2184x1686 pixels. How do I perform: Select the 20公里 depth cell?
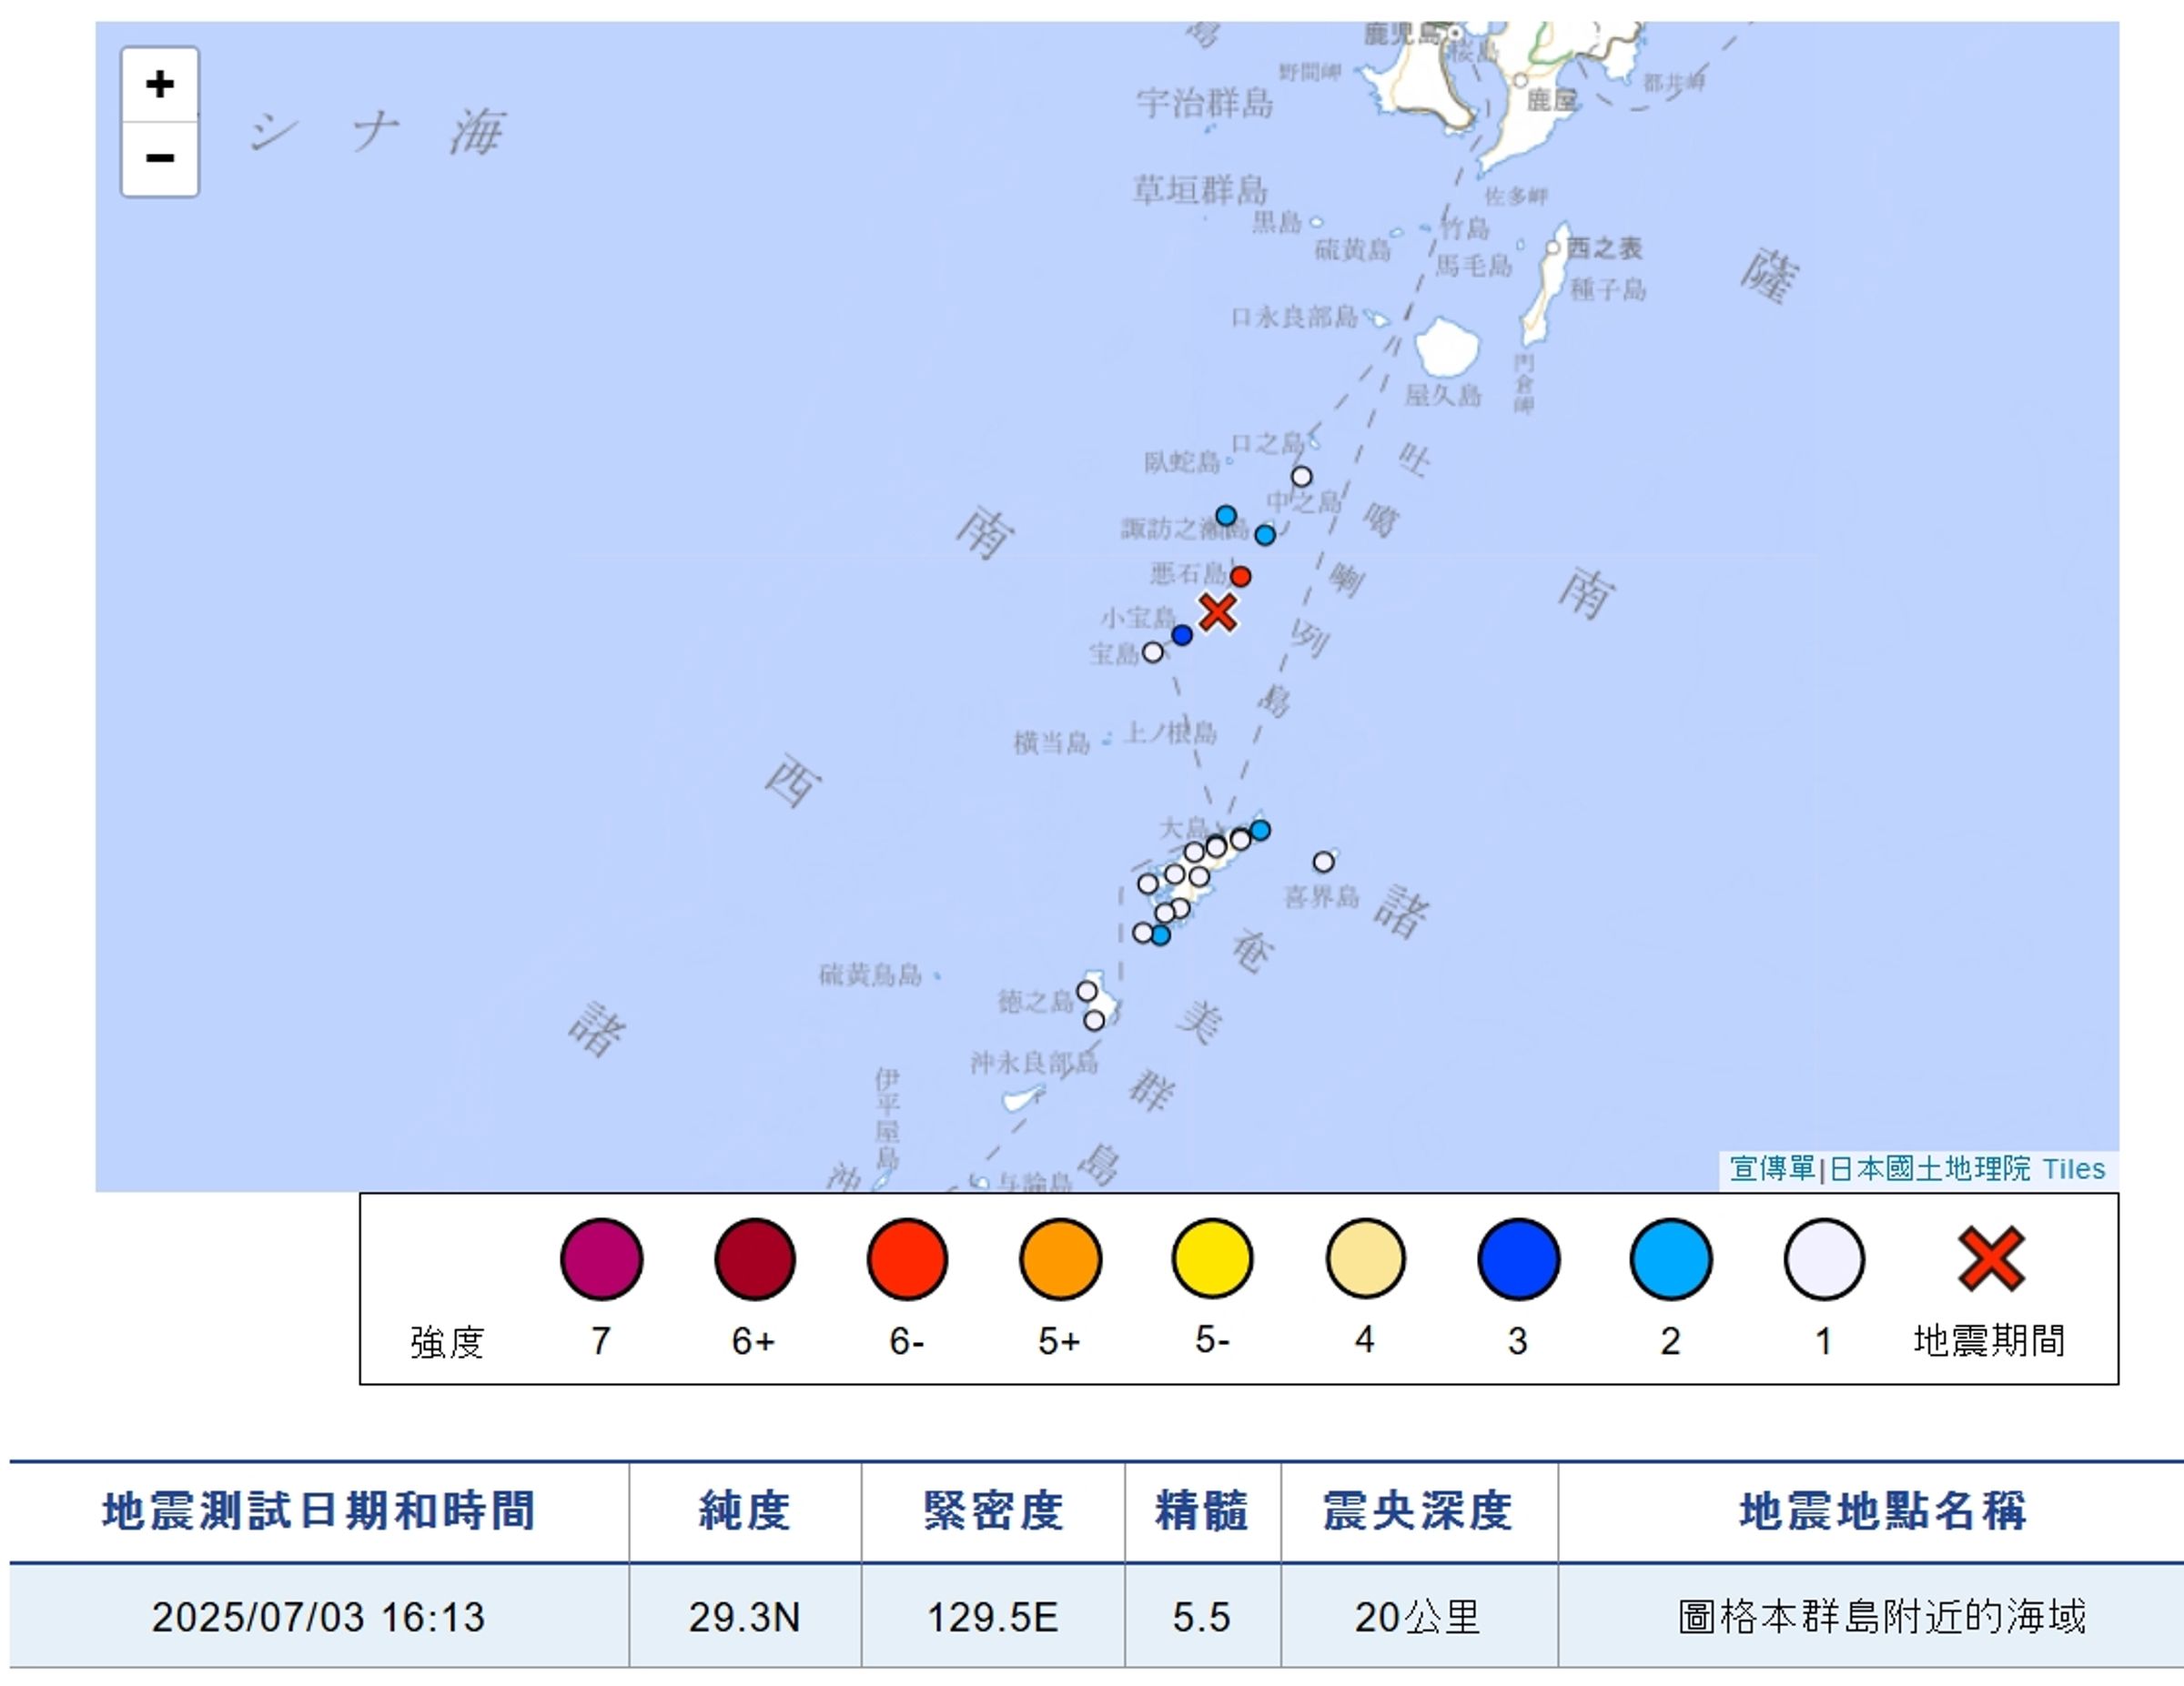click(1418, 1616)
